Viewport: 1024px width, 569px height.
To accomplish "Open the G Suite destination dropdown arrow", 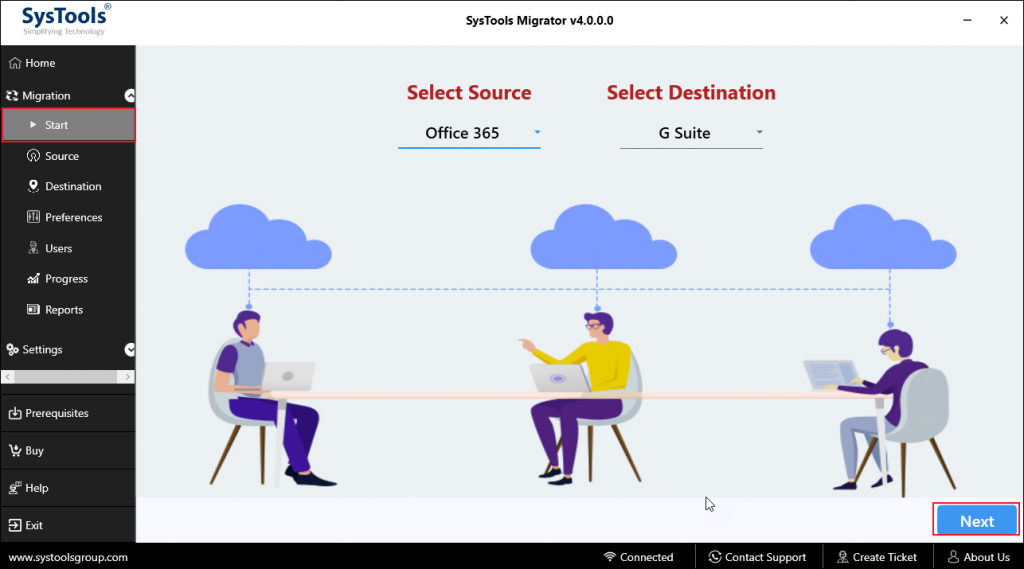I will click(760, 132).
